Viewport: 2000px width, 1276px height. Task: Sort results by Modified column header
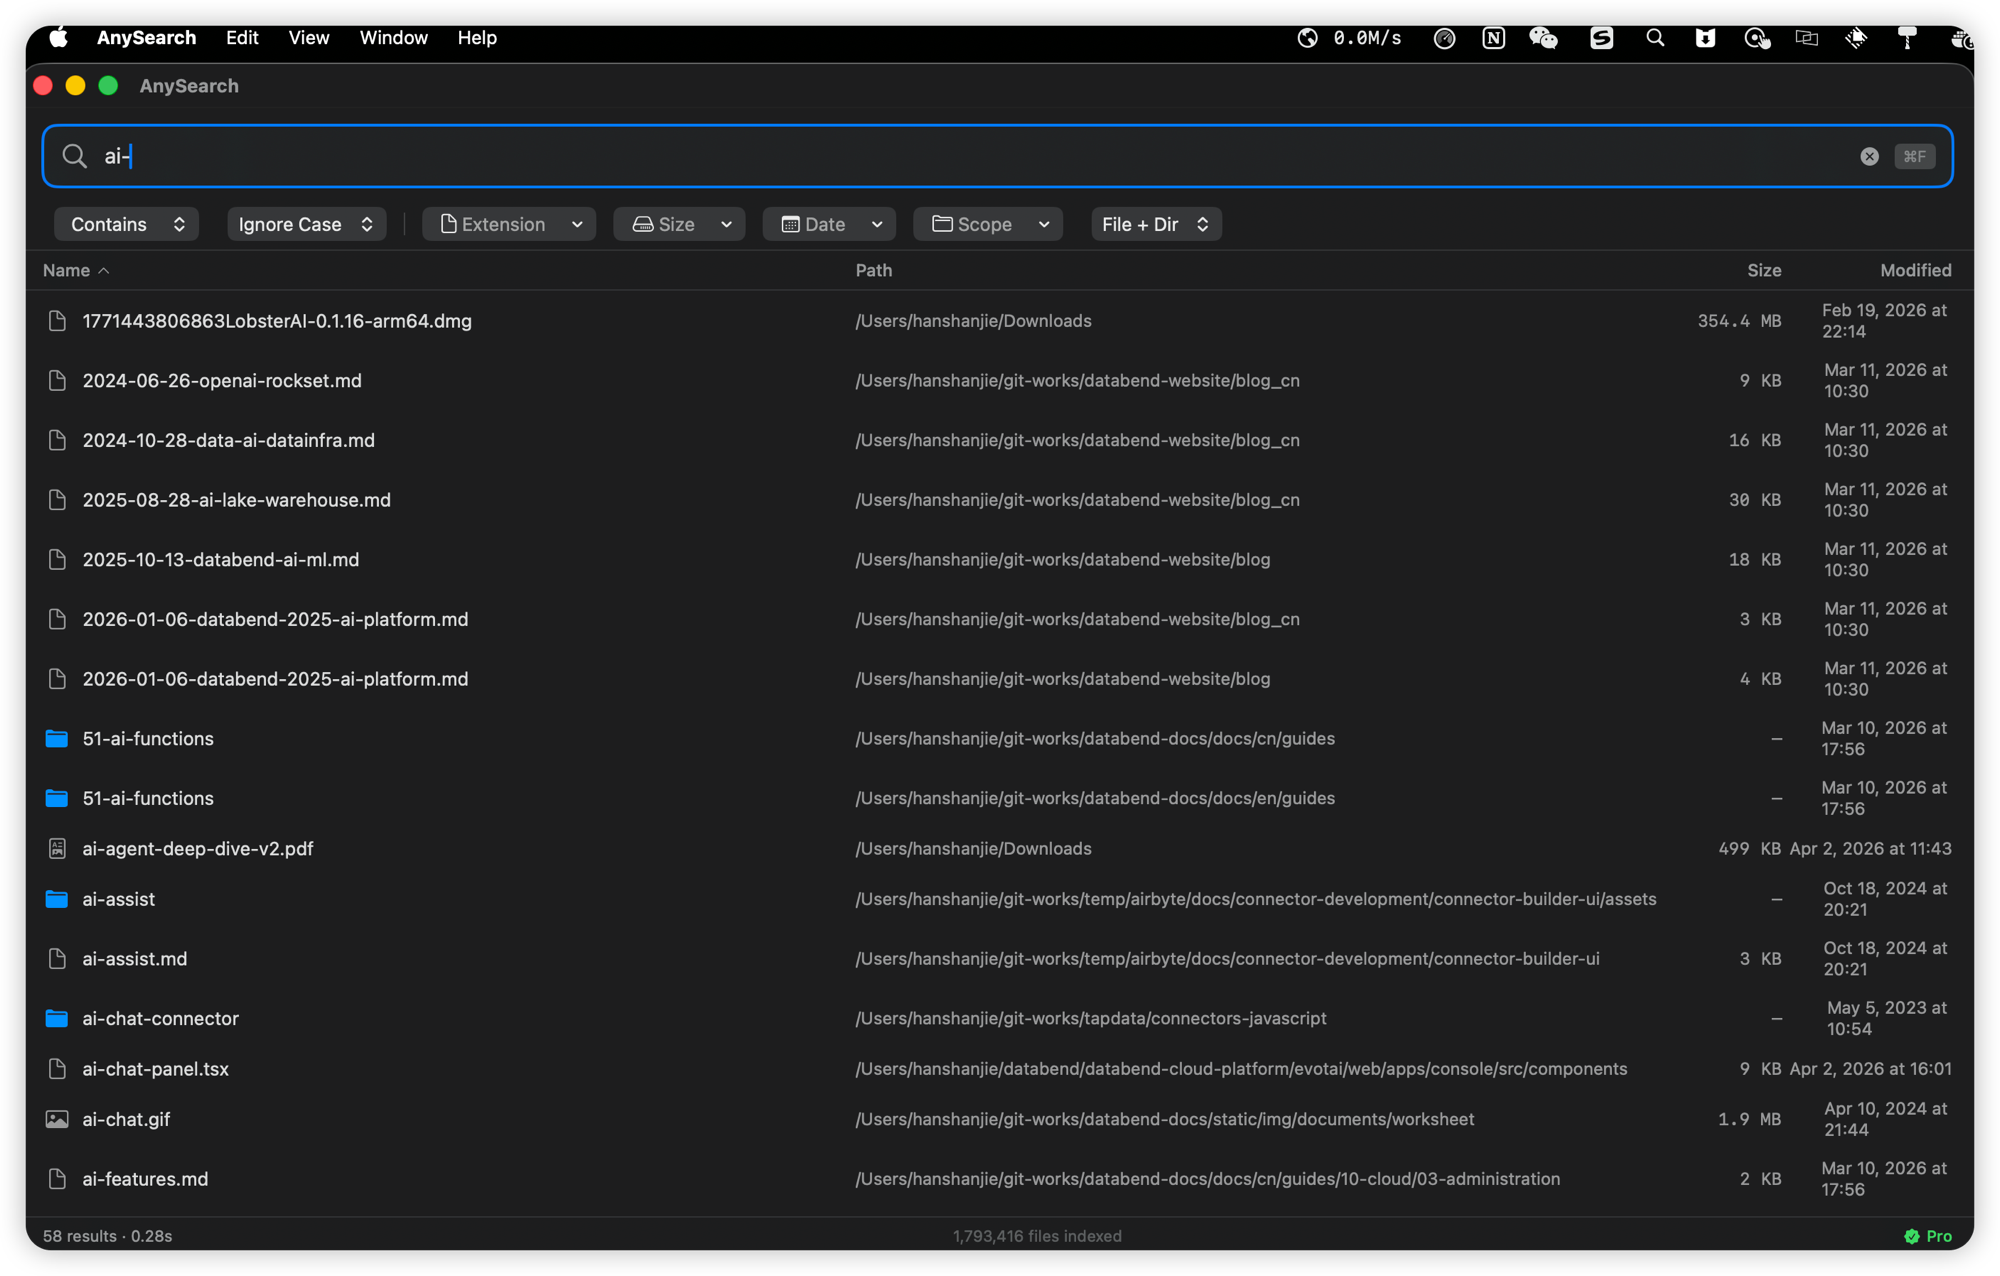click(1915, 270)
